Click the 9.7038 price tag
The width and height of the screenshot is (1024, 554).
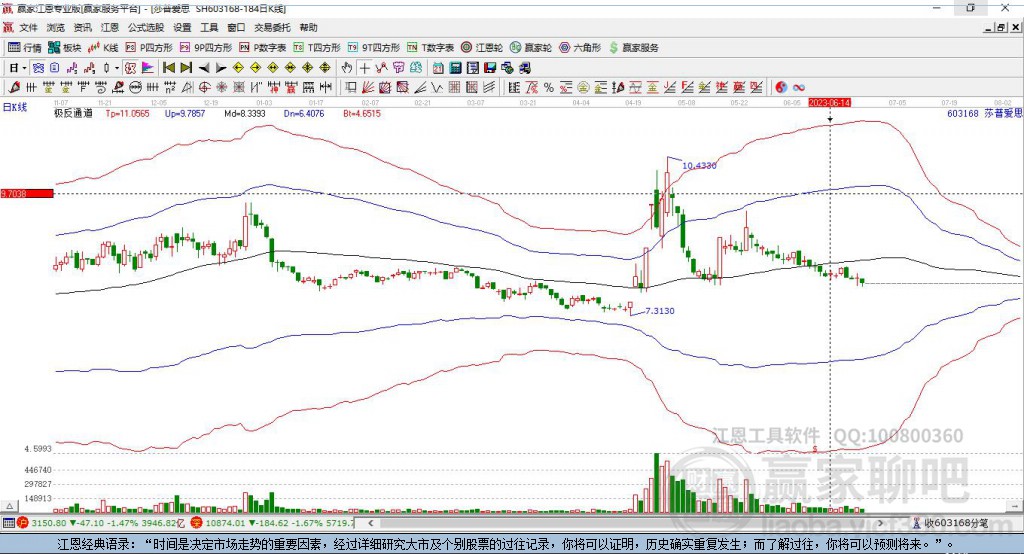point(27,193)
